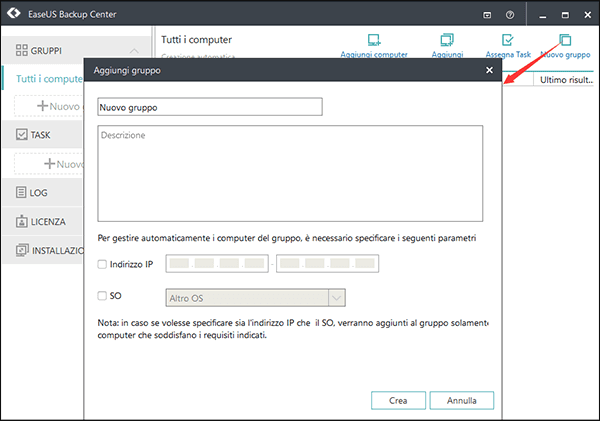
Task: Click the LICENZA badge icon
Action: (21, 221)
